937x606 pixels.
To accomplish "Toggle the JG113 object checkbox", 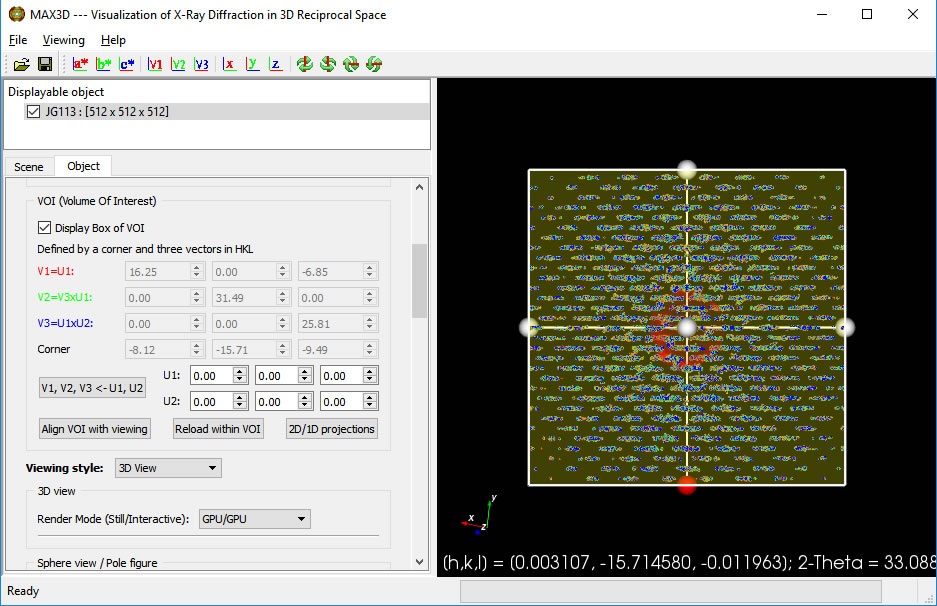I will 35,112.
